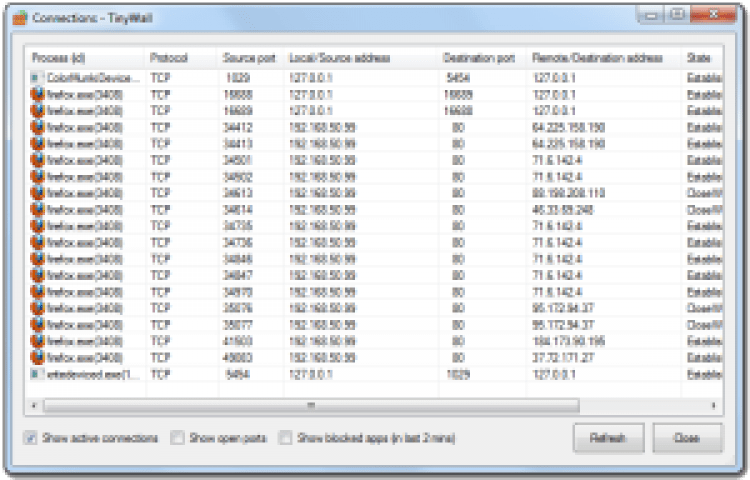This screenshot has width=750, height=480.
Task: Click the process icon for source port 5454
Action: coord(36,373)
